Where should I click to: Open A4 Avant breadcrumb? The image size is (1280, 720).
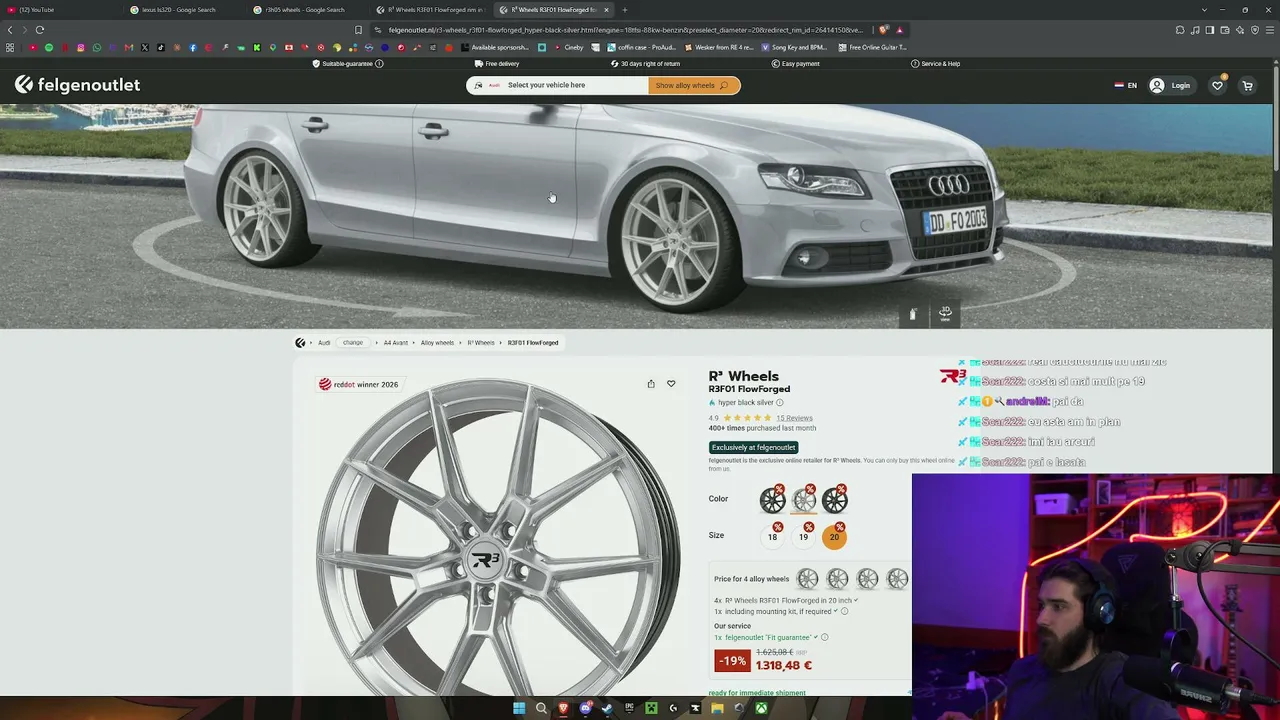(396, 343)
